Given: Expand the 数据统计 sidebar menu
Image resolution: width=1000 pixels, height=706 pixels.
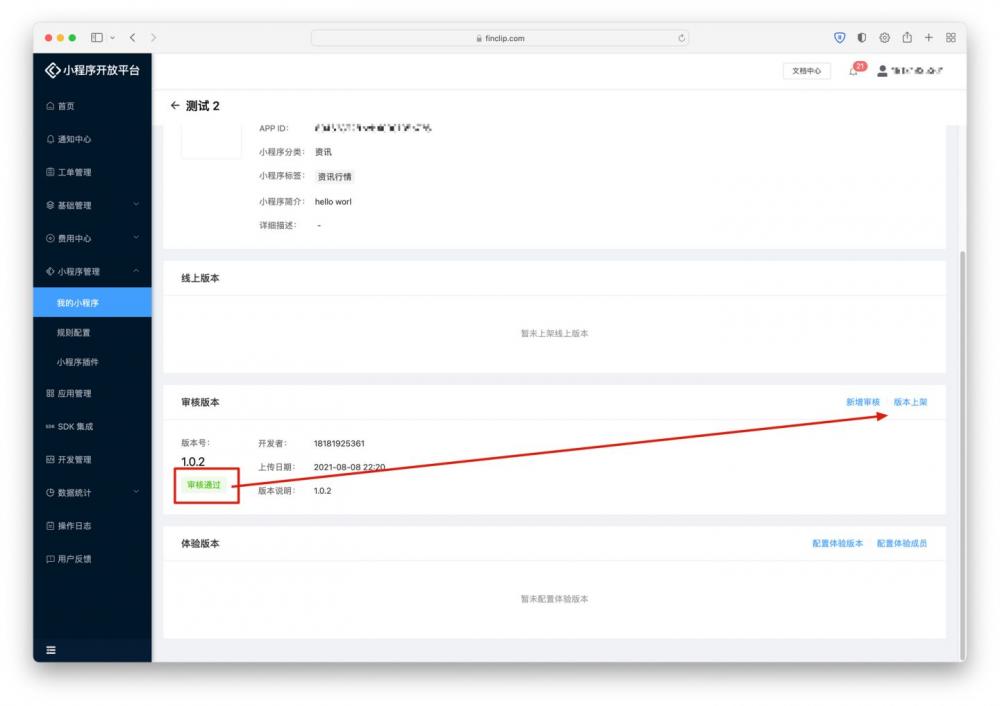Looking at the screenshot, I should 92,493.
